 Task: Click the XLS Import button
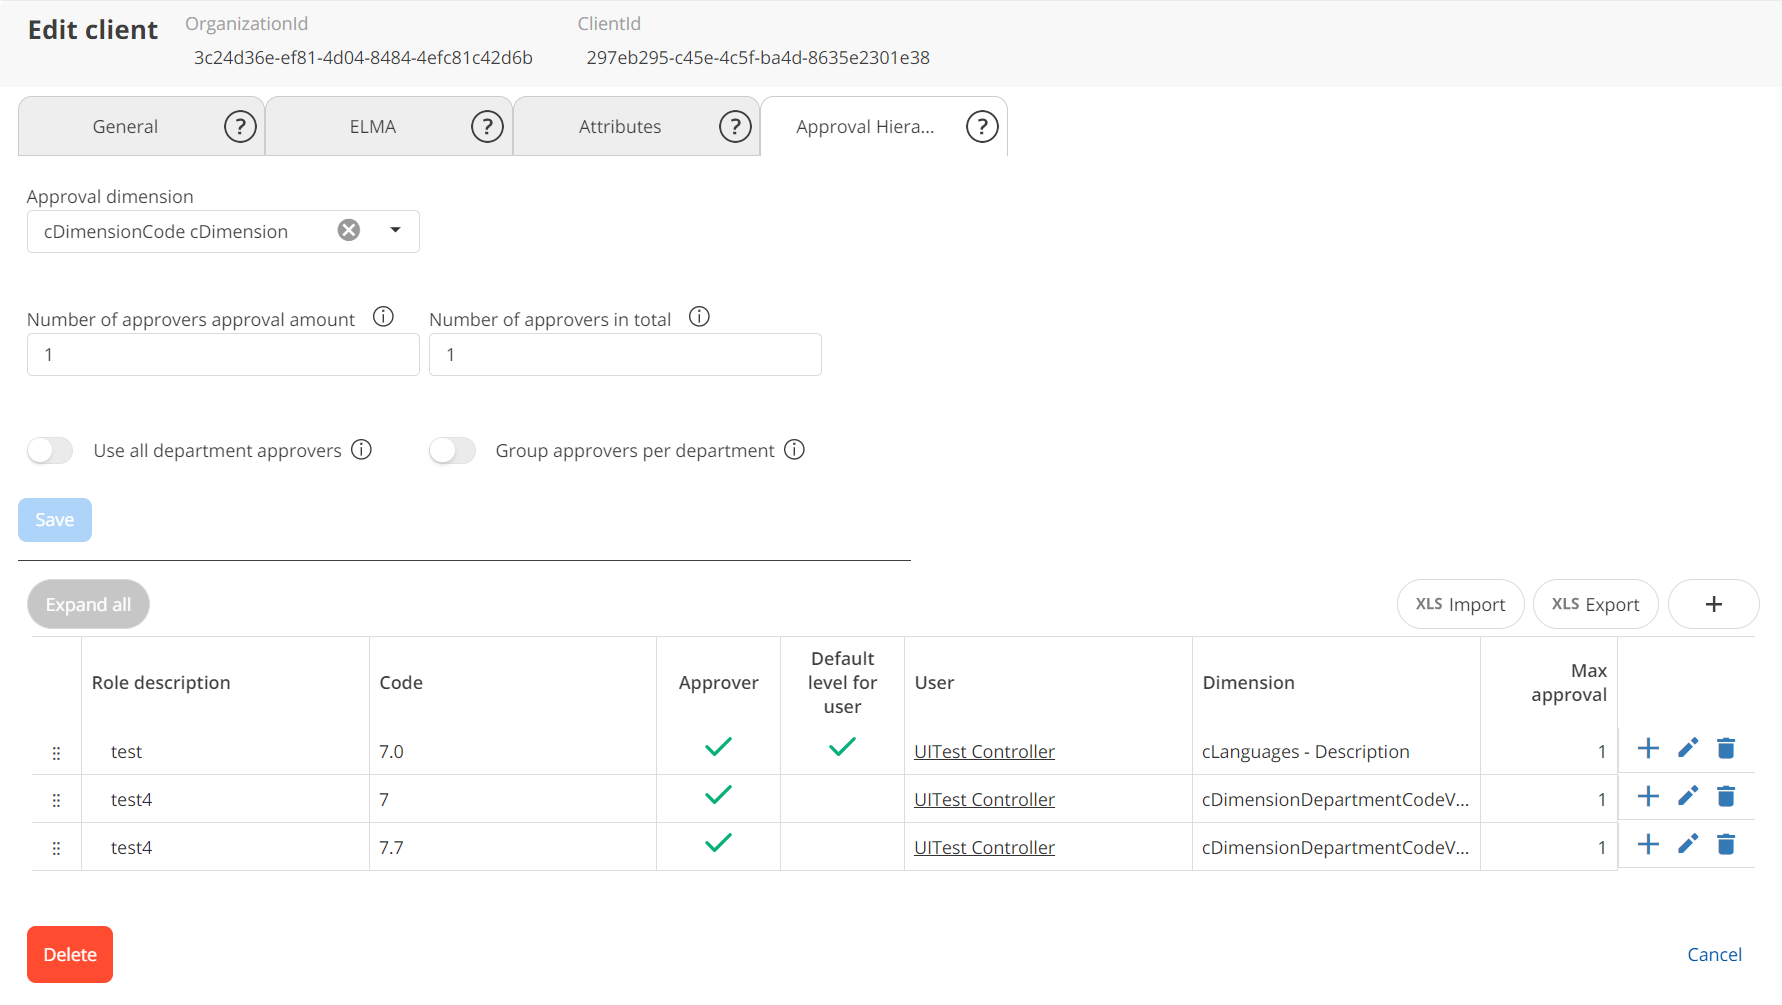[x=1460, y=605]
